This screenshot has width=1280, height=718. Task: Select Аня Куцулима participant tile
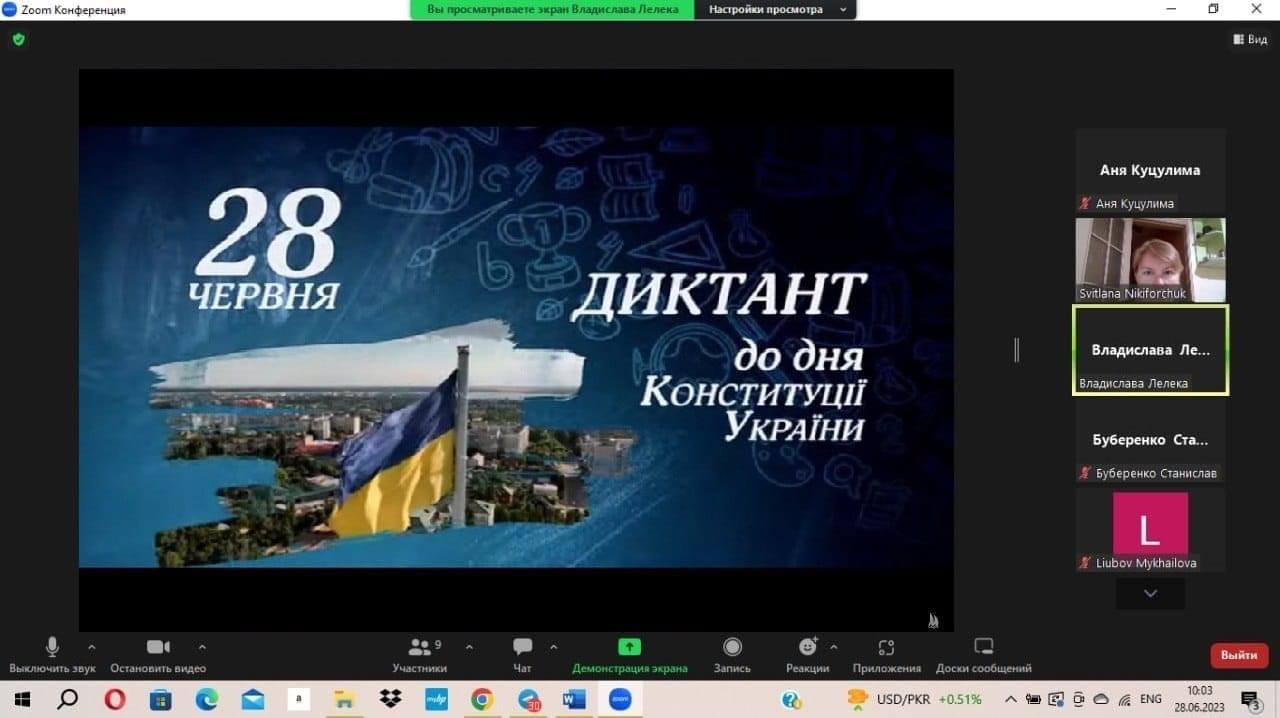1150,170
